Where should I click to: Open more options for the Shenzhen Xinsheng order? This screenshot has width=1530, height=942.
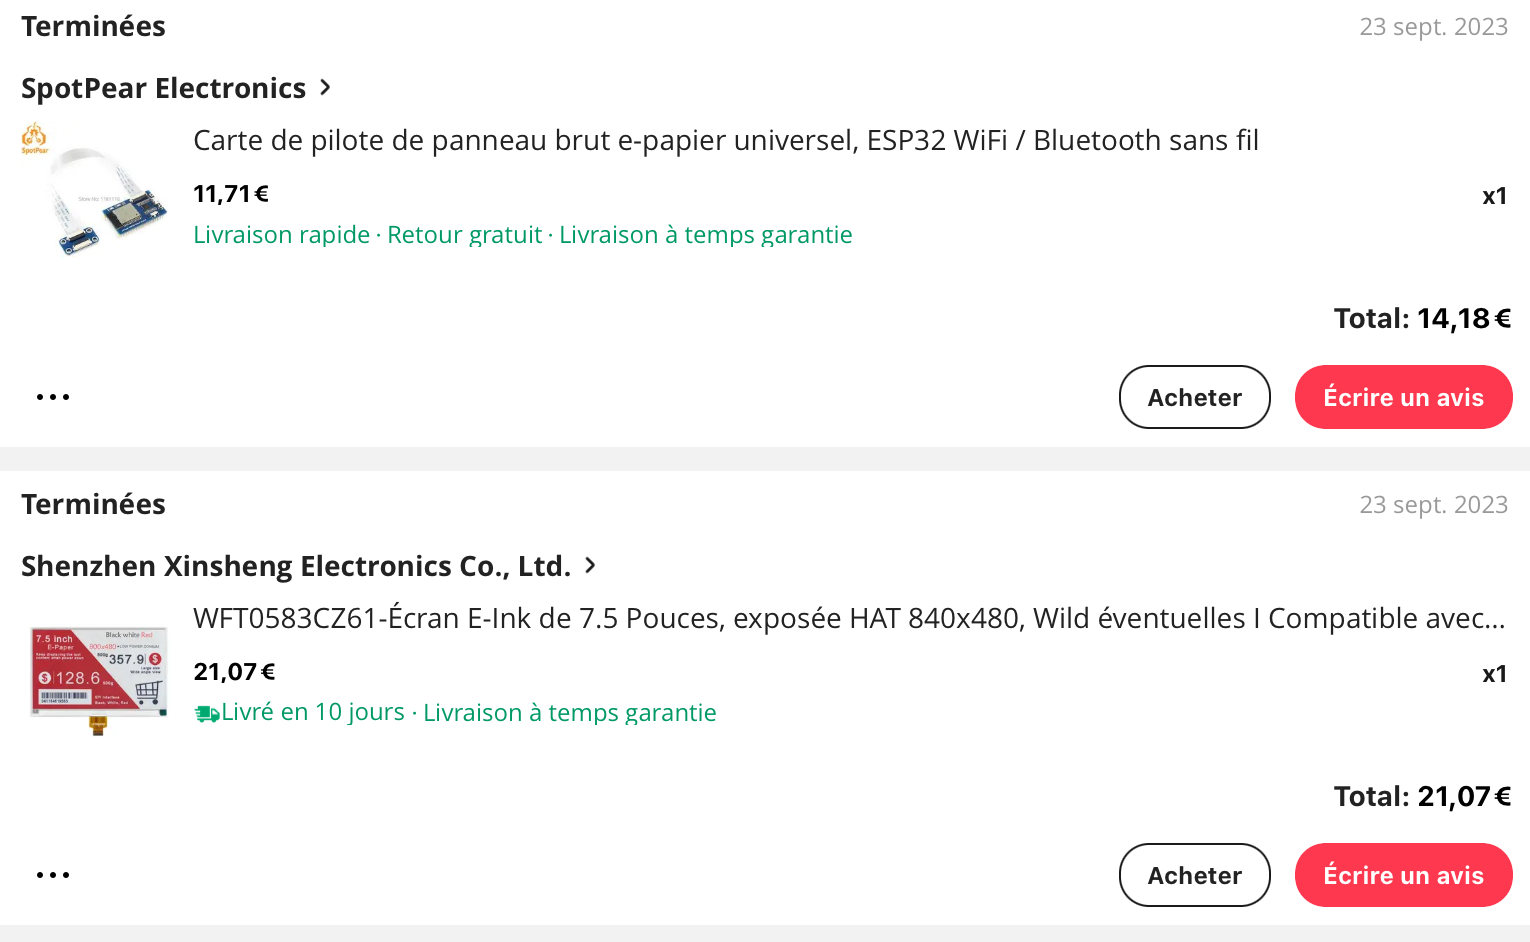click(53, 875)
